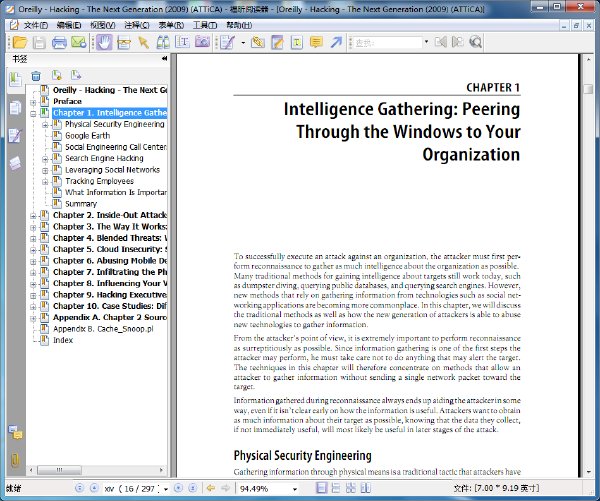This screenshot has width=600, height=501.
Task: Expand the Preface bookmark
Action: (33, 102)
